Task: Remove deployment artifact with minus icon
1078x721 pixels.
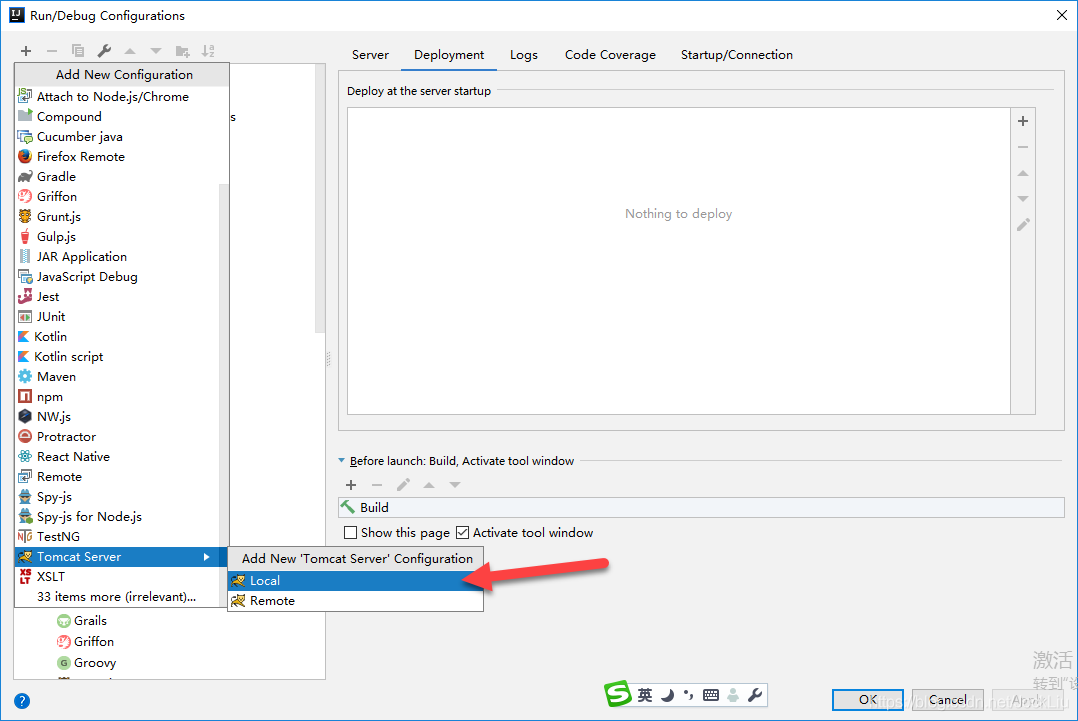Action: [x=1023, y=147]
